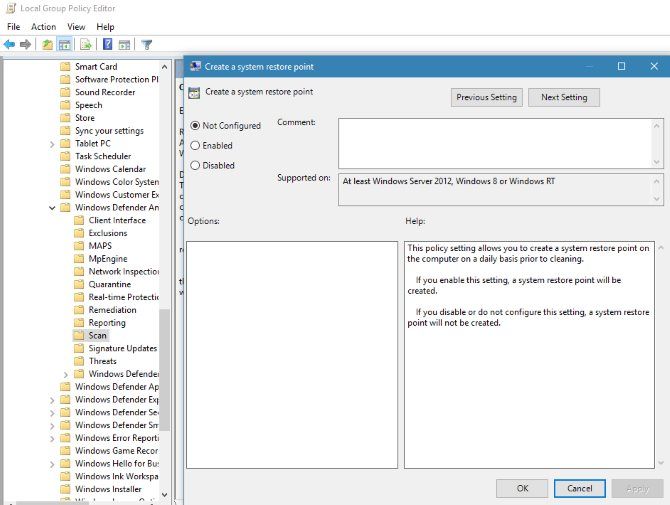The height and width of the screenshot is (505, 670).
Task: Expand the Windows Defender Exploit Guard node
Action: [x=52, y=400]
